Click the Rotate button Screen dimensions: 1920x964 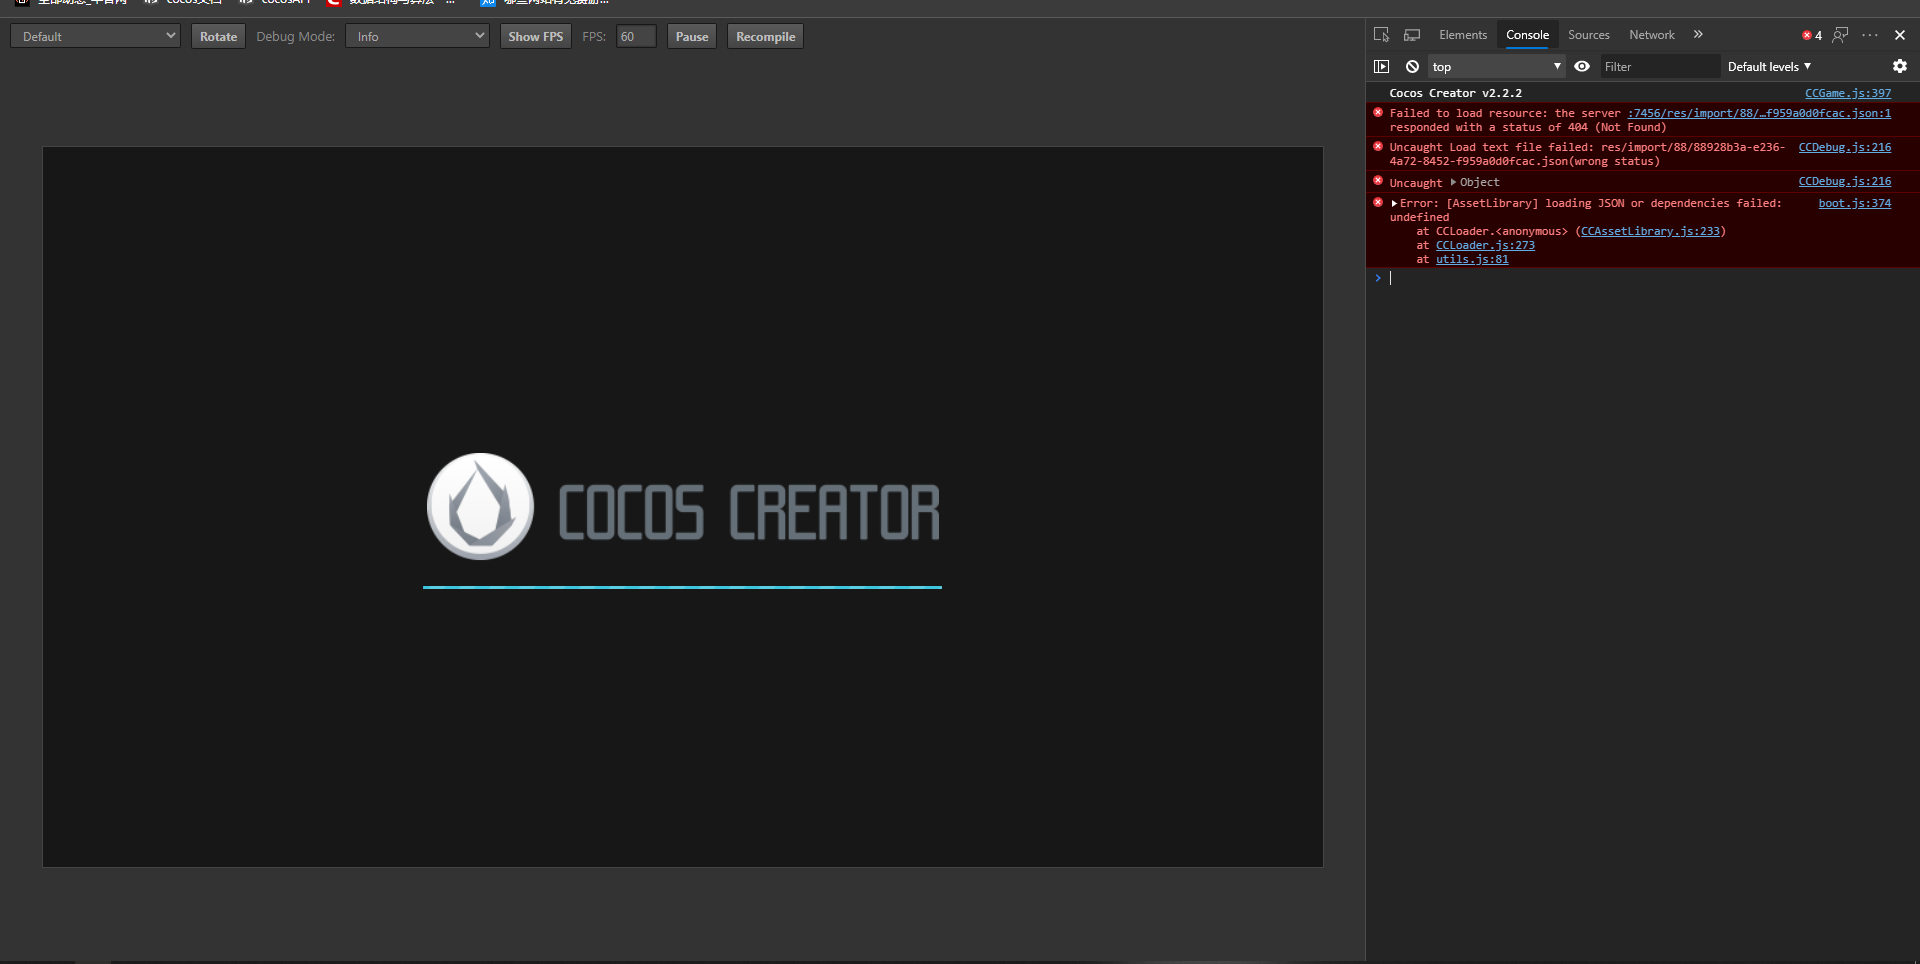click(x=218, y=37)
